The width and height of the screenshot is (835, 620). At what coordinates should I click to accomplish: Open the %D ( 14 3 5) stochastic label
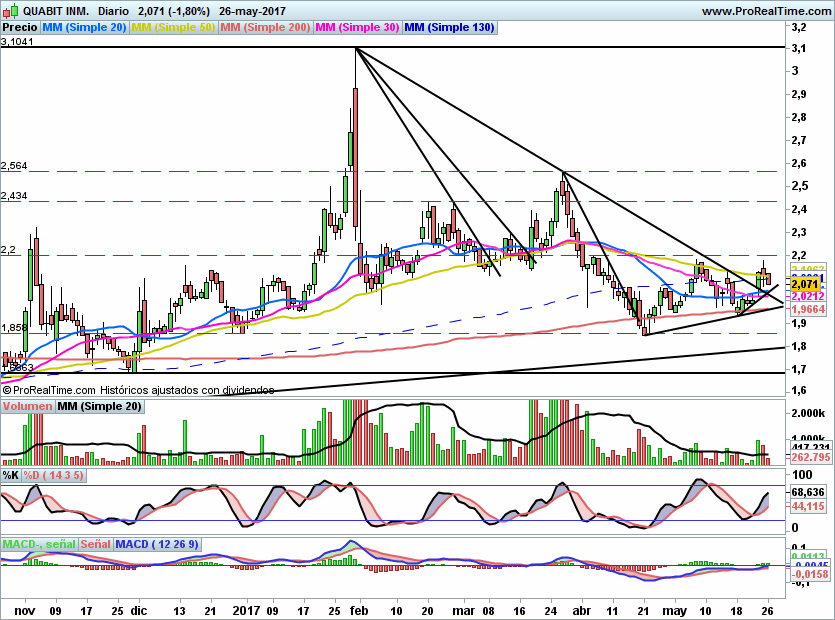point(53,475)
